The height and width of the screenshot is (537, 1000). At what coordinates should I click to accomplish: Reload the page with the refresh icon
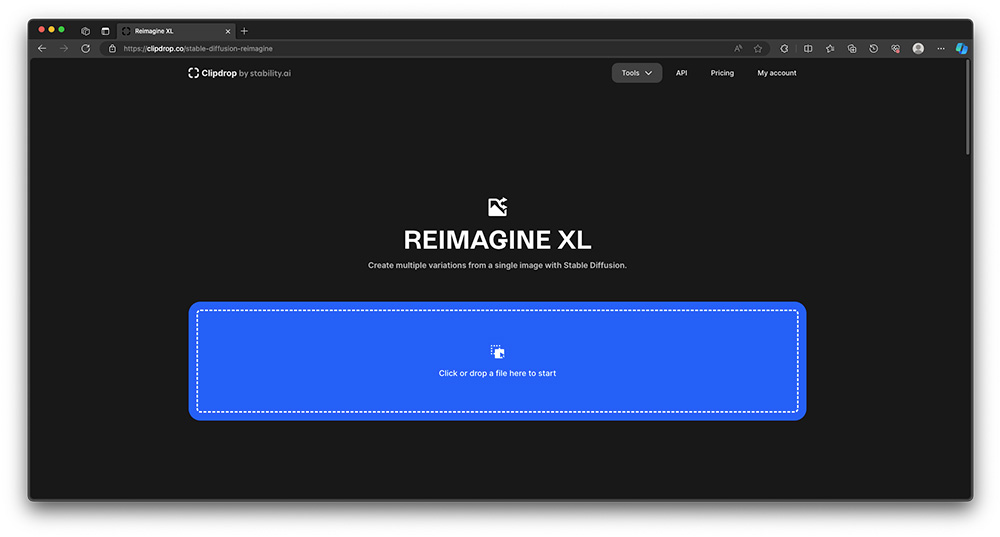[85, 48]
